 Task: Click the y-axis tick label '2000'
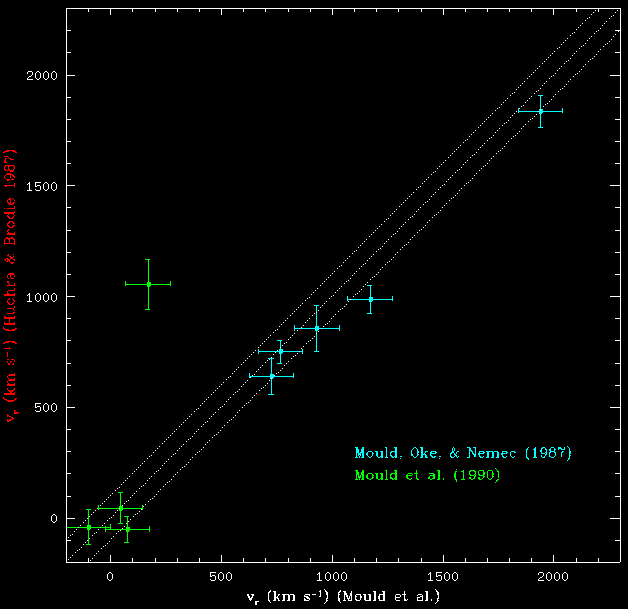pyautogui.click(x=42, y=75)
